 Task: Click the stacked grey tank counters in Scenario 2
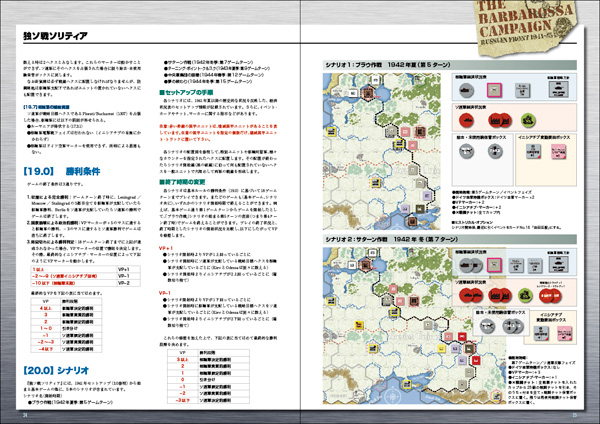471,265
